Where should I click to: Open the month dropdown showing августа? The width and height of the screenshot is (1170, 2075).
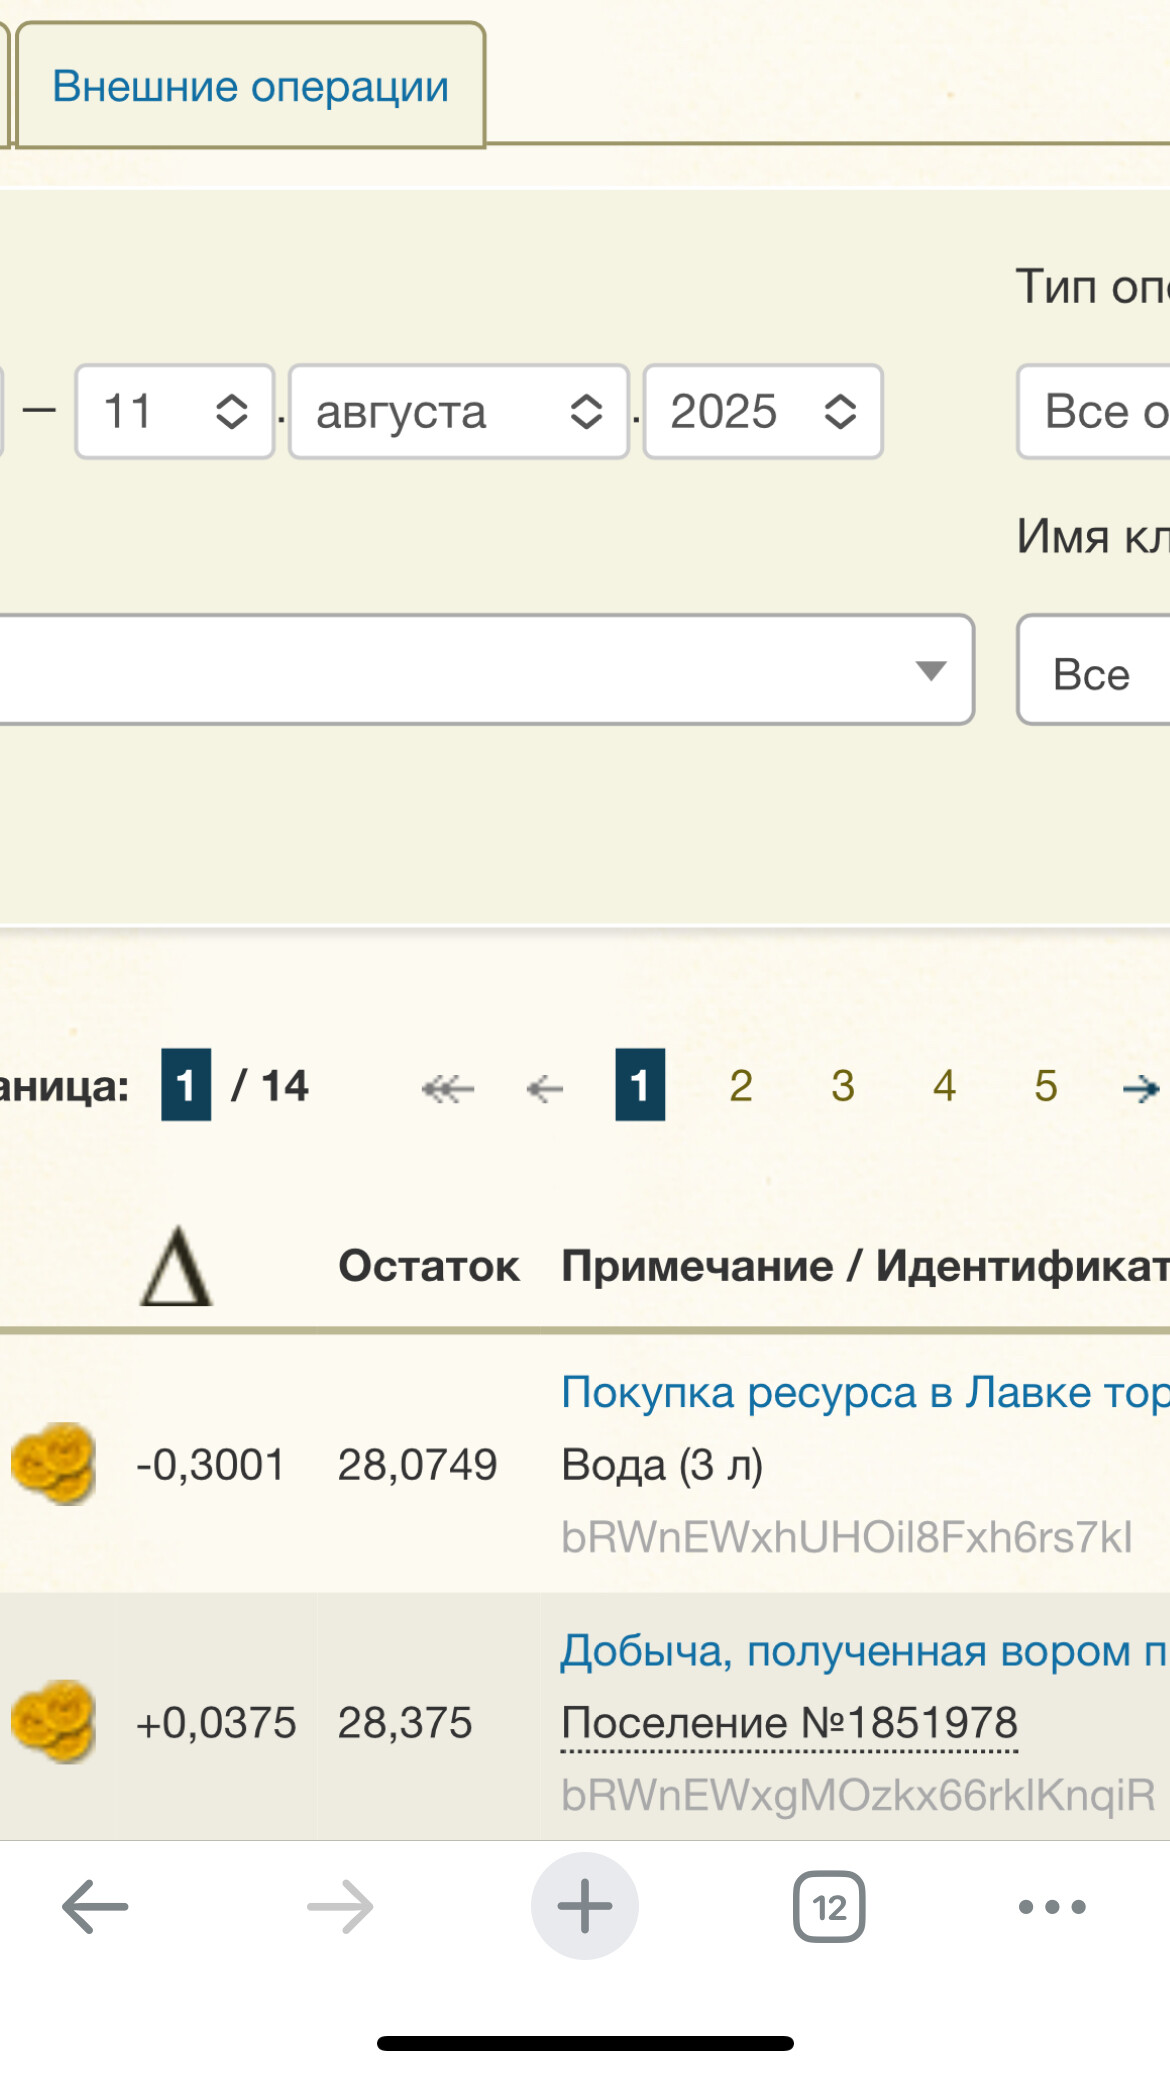pyautogui.click(x=458, y=412)
